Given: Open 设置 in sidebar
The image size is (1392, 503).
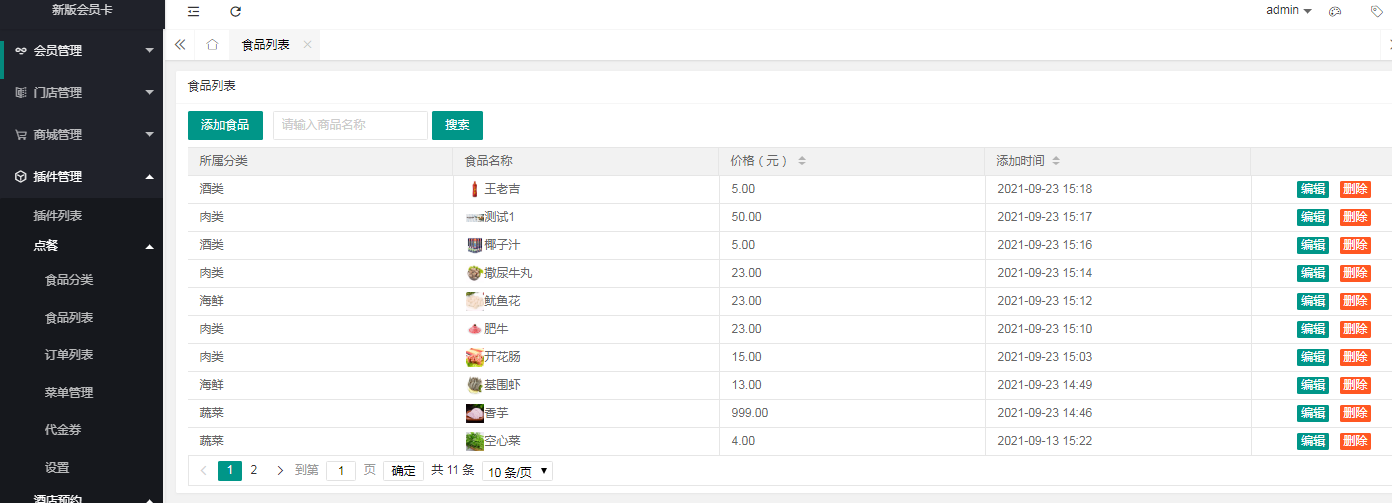Looking at the screenshot, I should pos(57,468).
